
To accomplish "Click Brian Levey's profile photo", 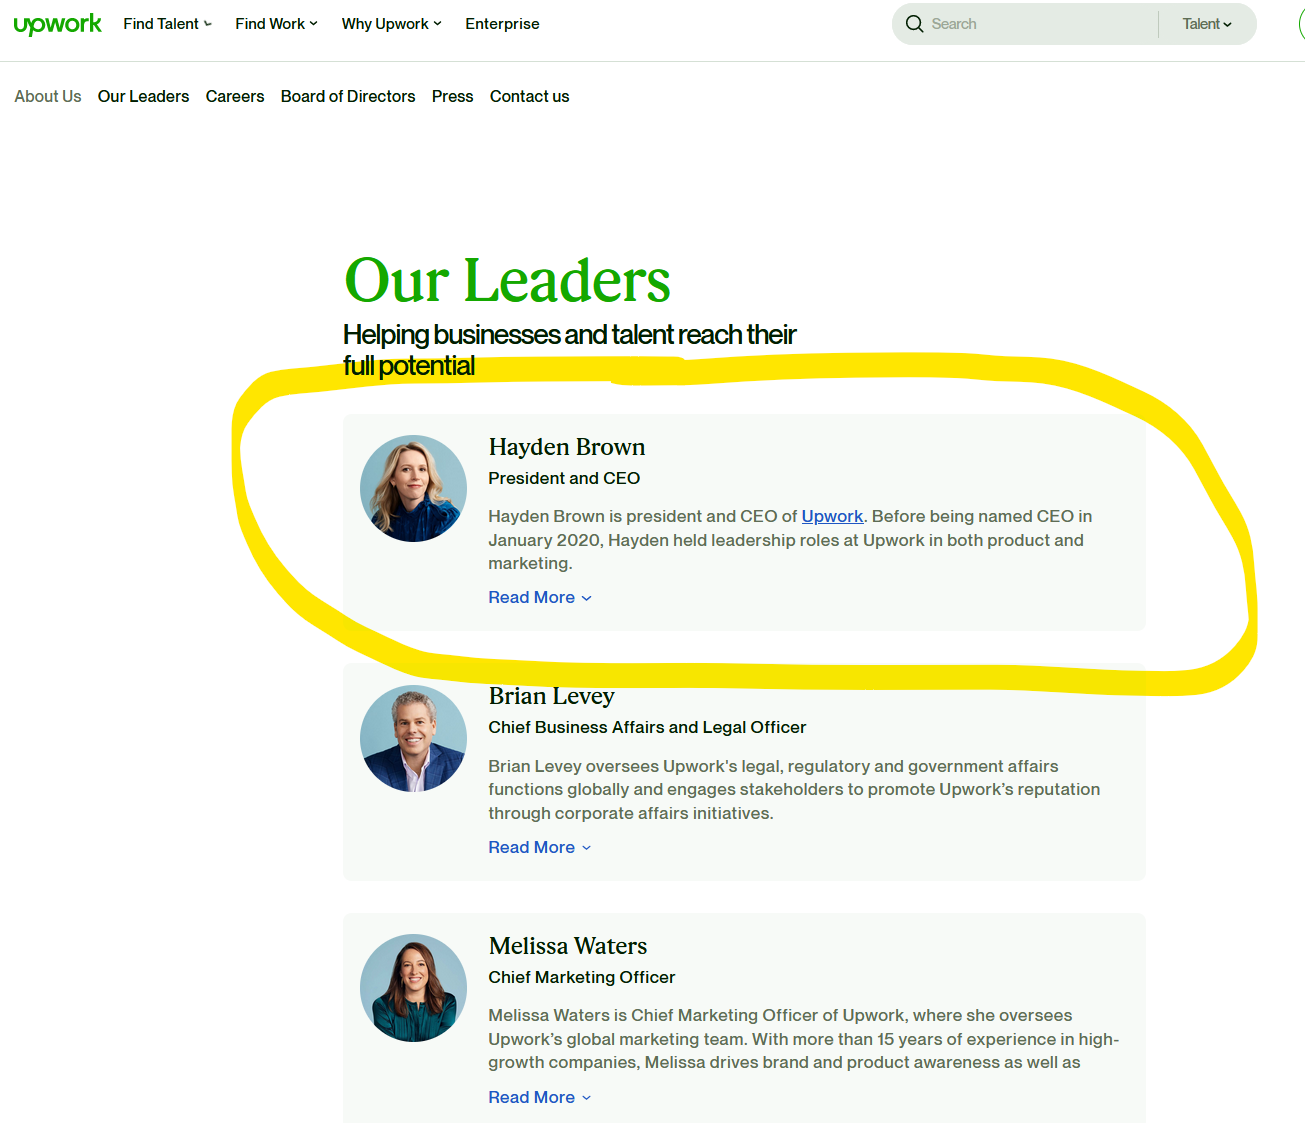I will (x=413, y=738).
